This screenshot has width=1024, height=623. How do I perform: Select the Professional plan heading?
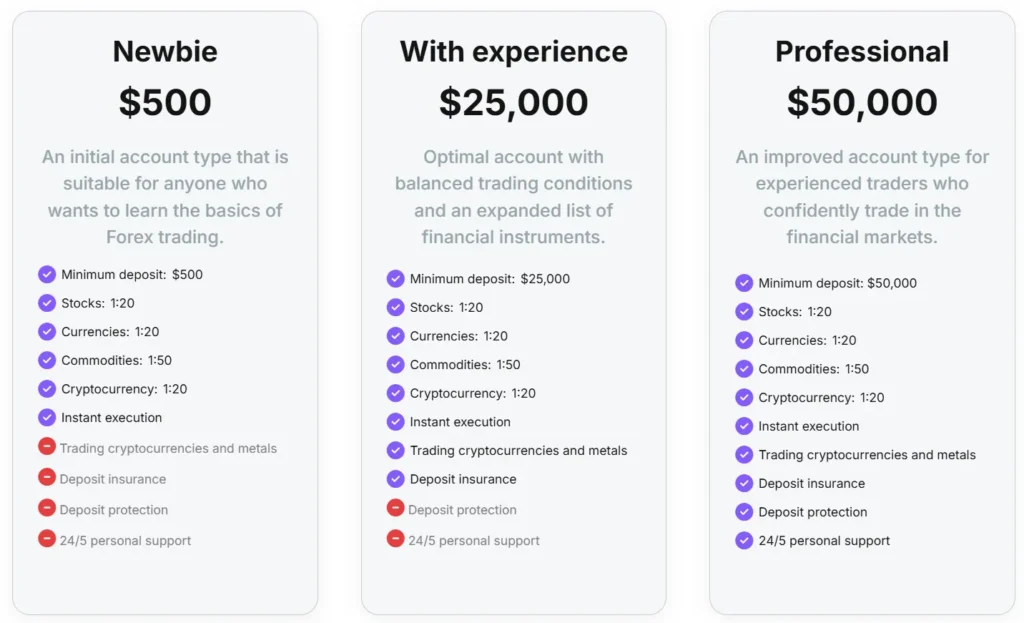(x=862, y=52)
